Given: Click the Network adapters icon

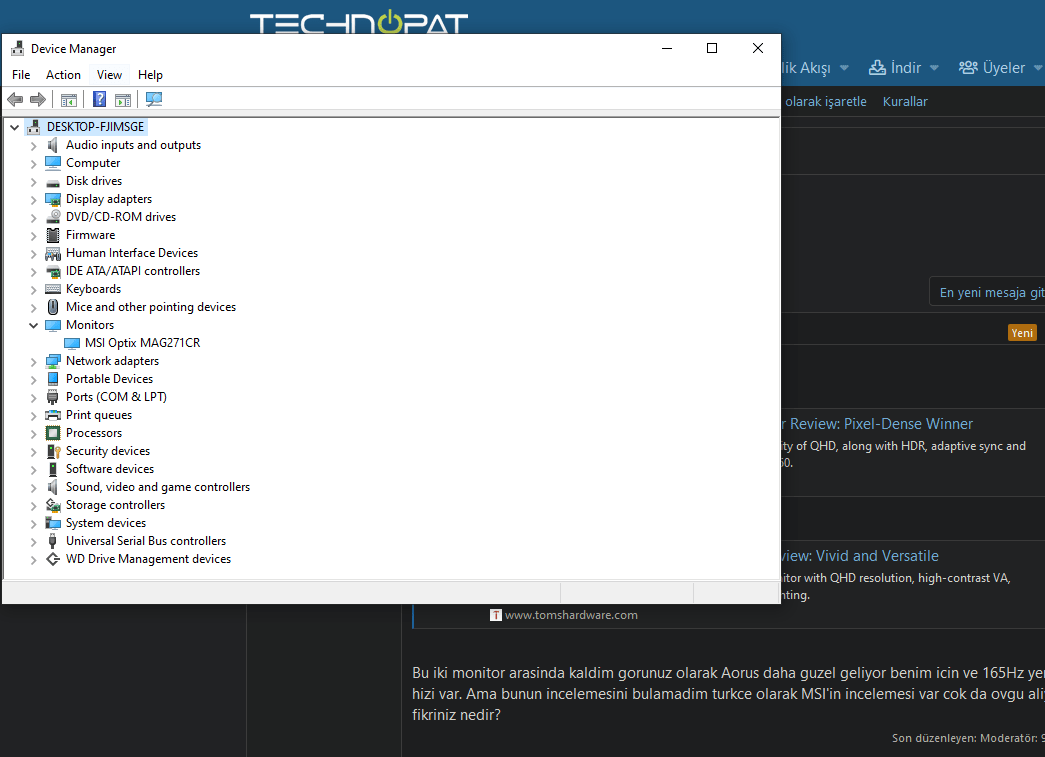Looking at the screenshot, I should [53, 361].
